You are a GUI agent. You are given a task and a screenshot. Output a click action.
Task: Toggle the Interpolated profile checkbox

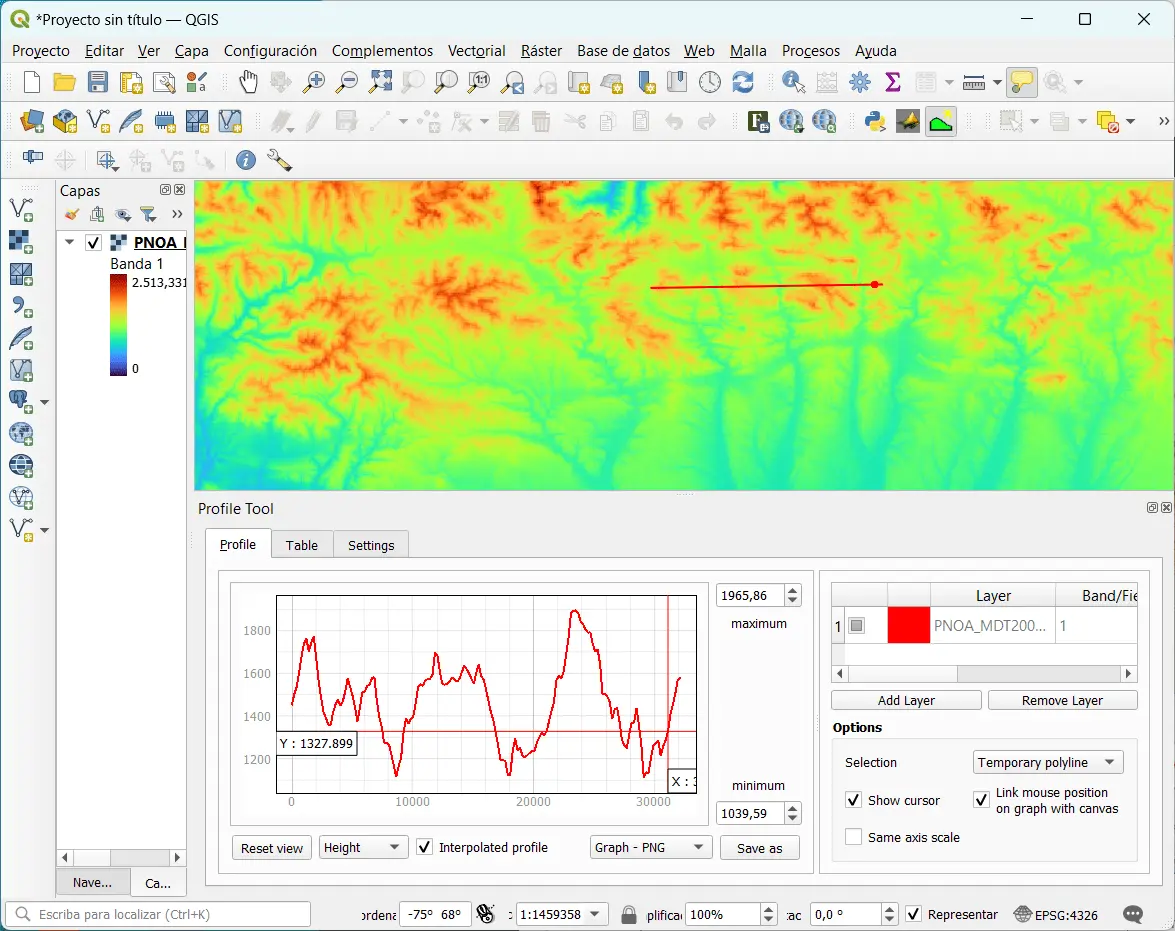pos(424,847)
